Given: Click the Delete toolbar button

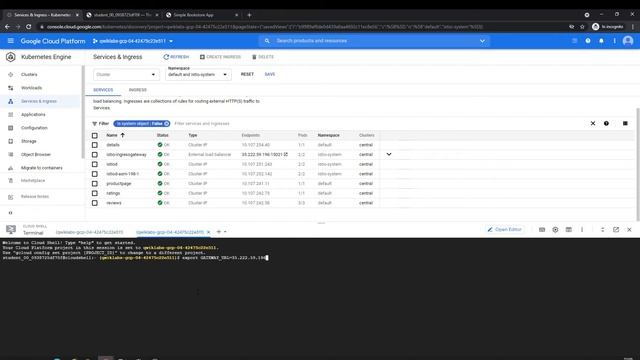Looking at the screenshot, I should click(x=263, y=57).
